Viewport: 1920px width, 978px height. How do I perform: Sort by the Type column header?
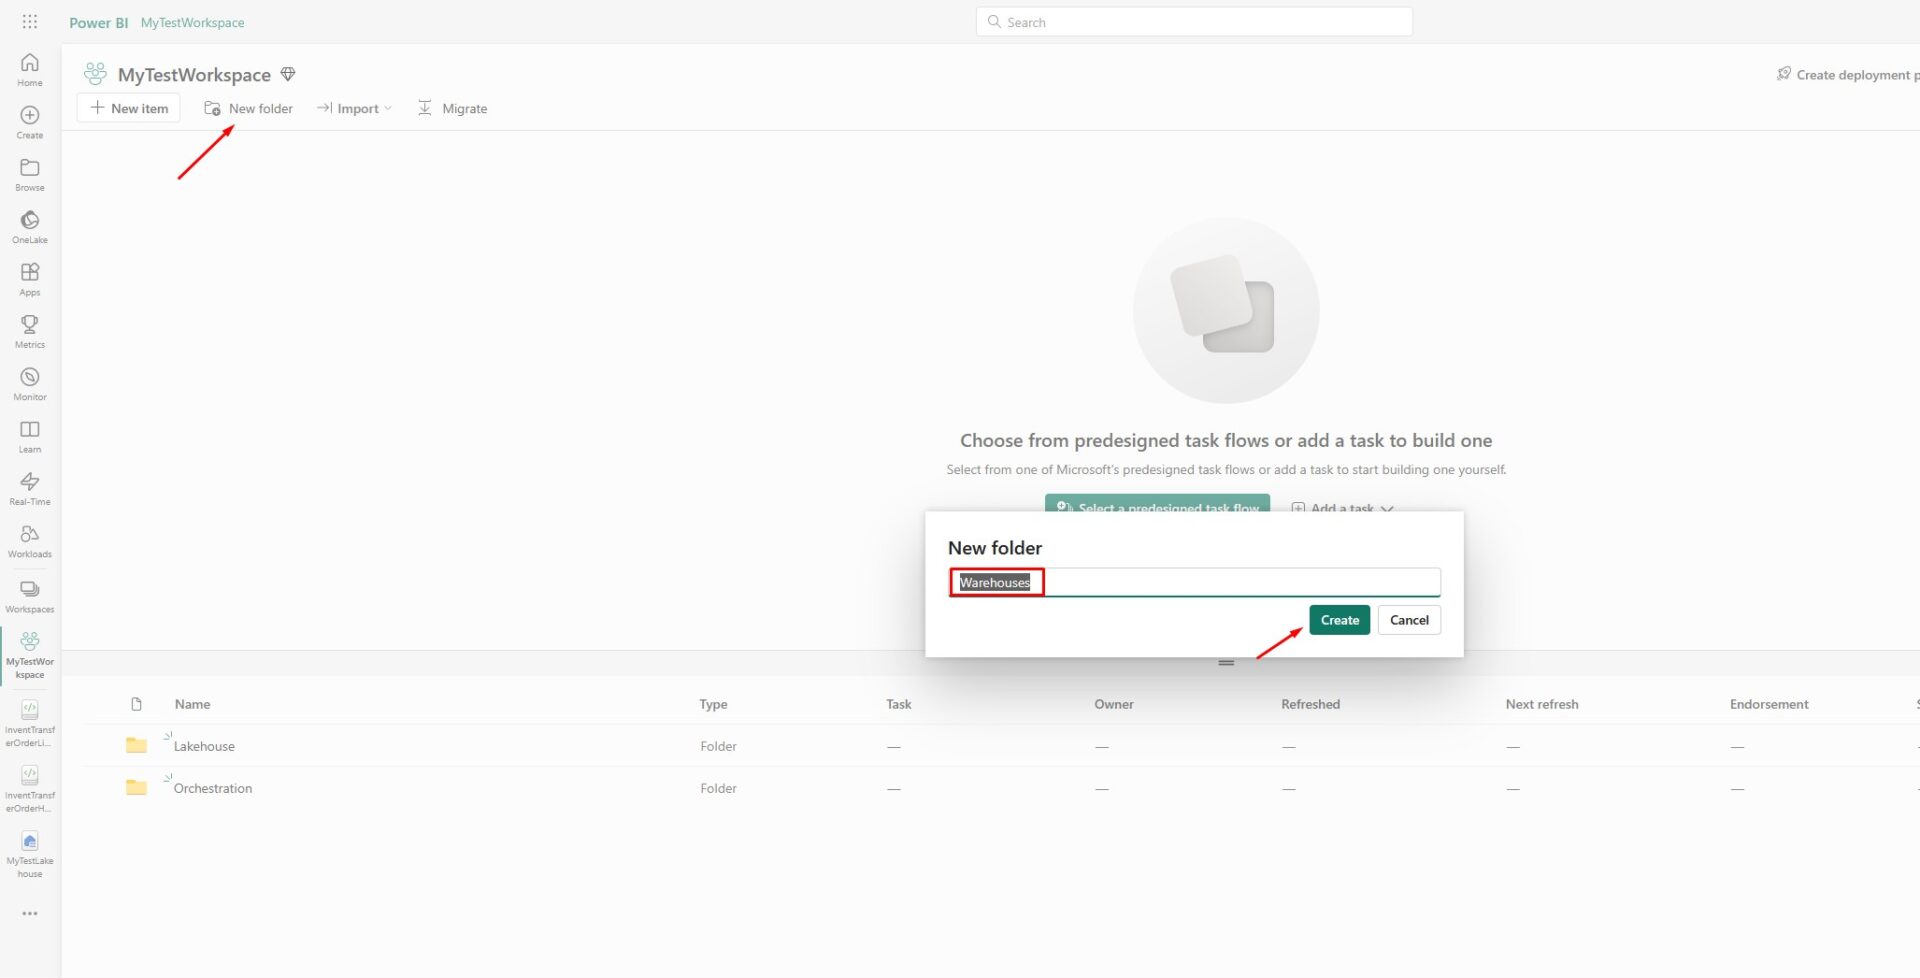(713, 704)
